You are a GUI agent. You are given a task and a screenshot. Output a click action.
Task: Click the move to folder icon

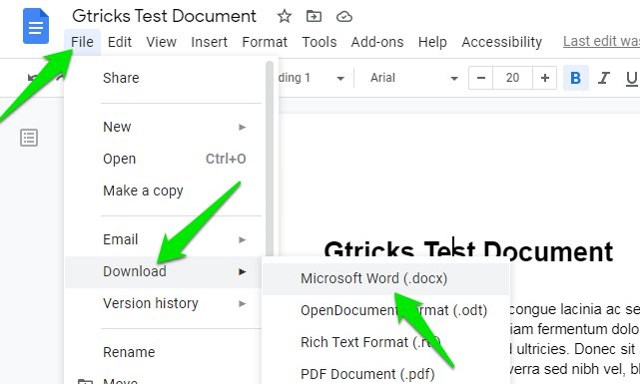(x=313, y=16)
